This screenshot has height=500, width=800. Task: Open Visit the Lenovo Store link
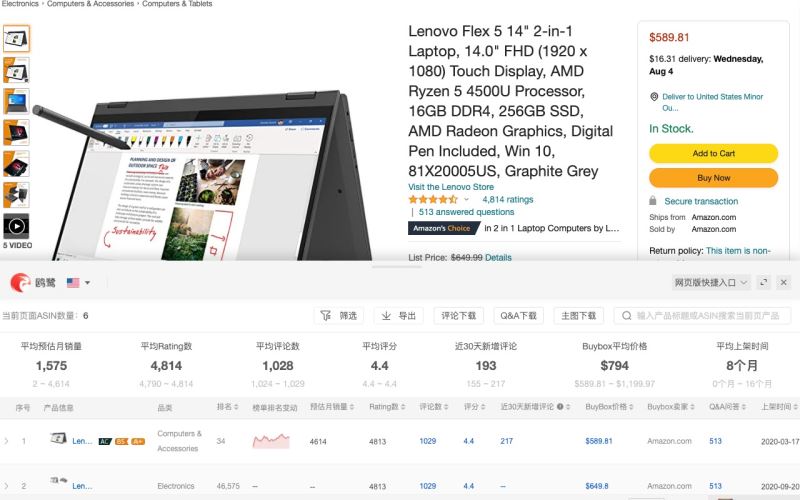pyautogui.click(x=451, y=187)
